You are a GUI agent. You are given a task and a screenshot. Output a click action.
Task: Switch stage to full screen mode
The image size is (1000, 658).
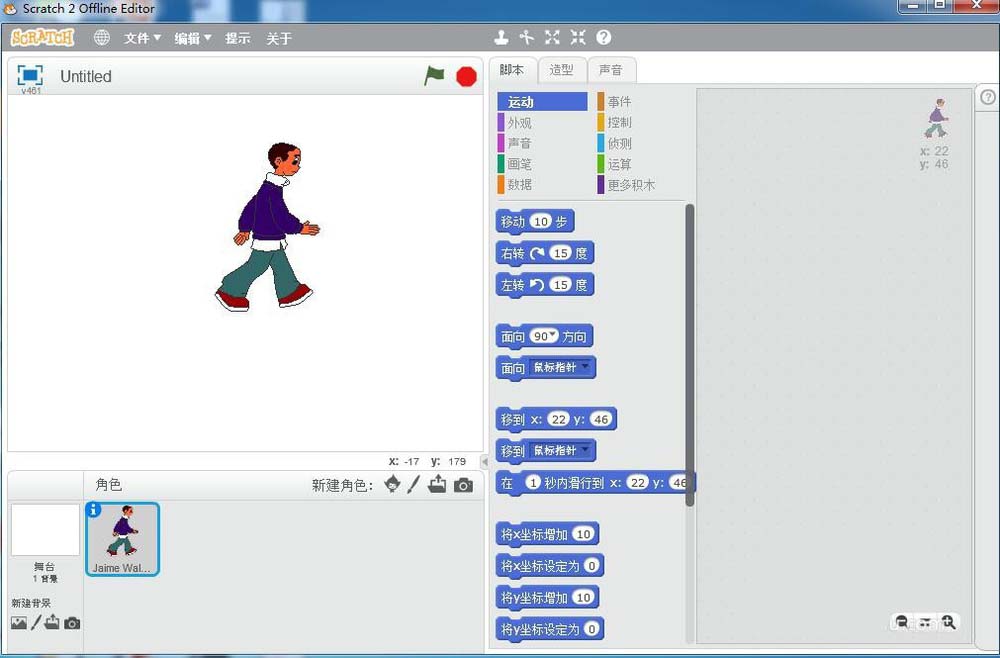pyautogui.click(x=30, y=75)
